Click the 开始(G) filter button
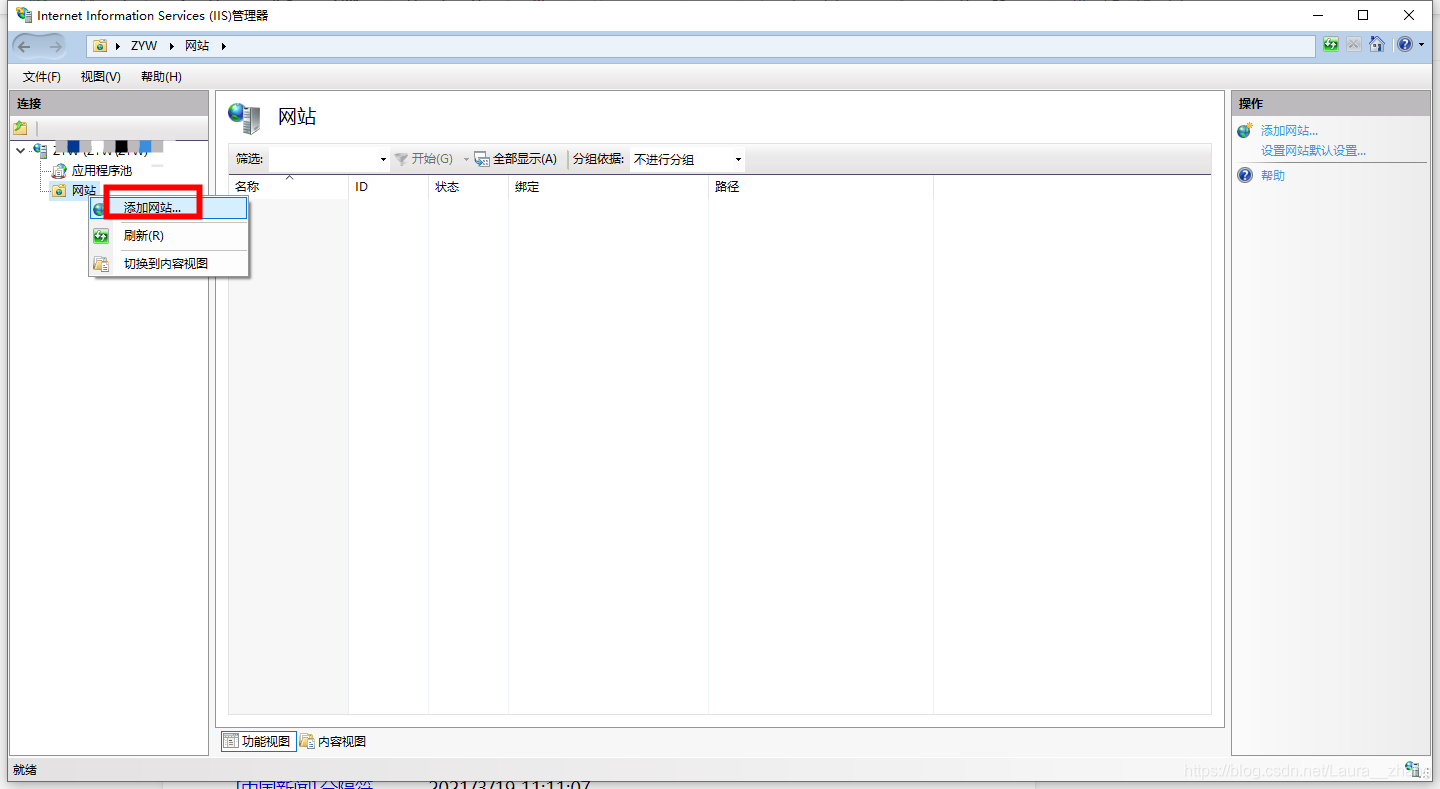 (424, 159)
